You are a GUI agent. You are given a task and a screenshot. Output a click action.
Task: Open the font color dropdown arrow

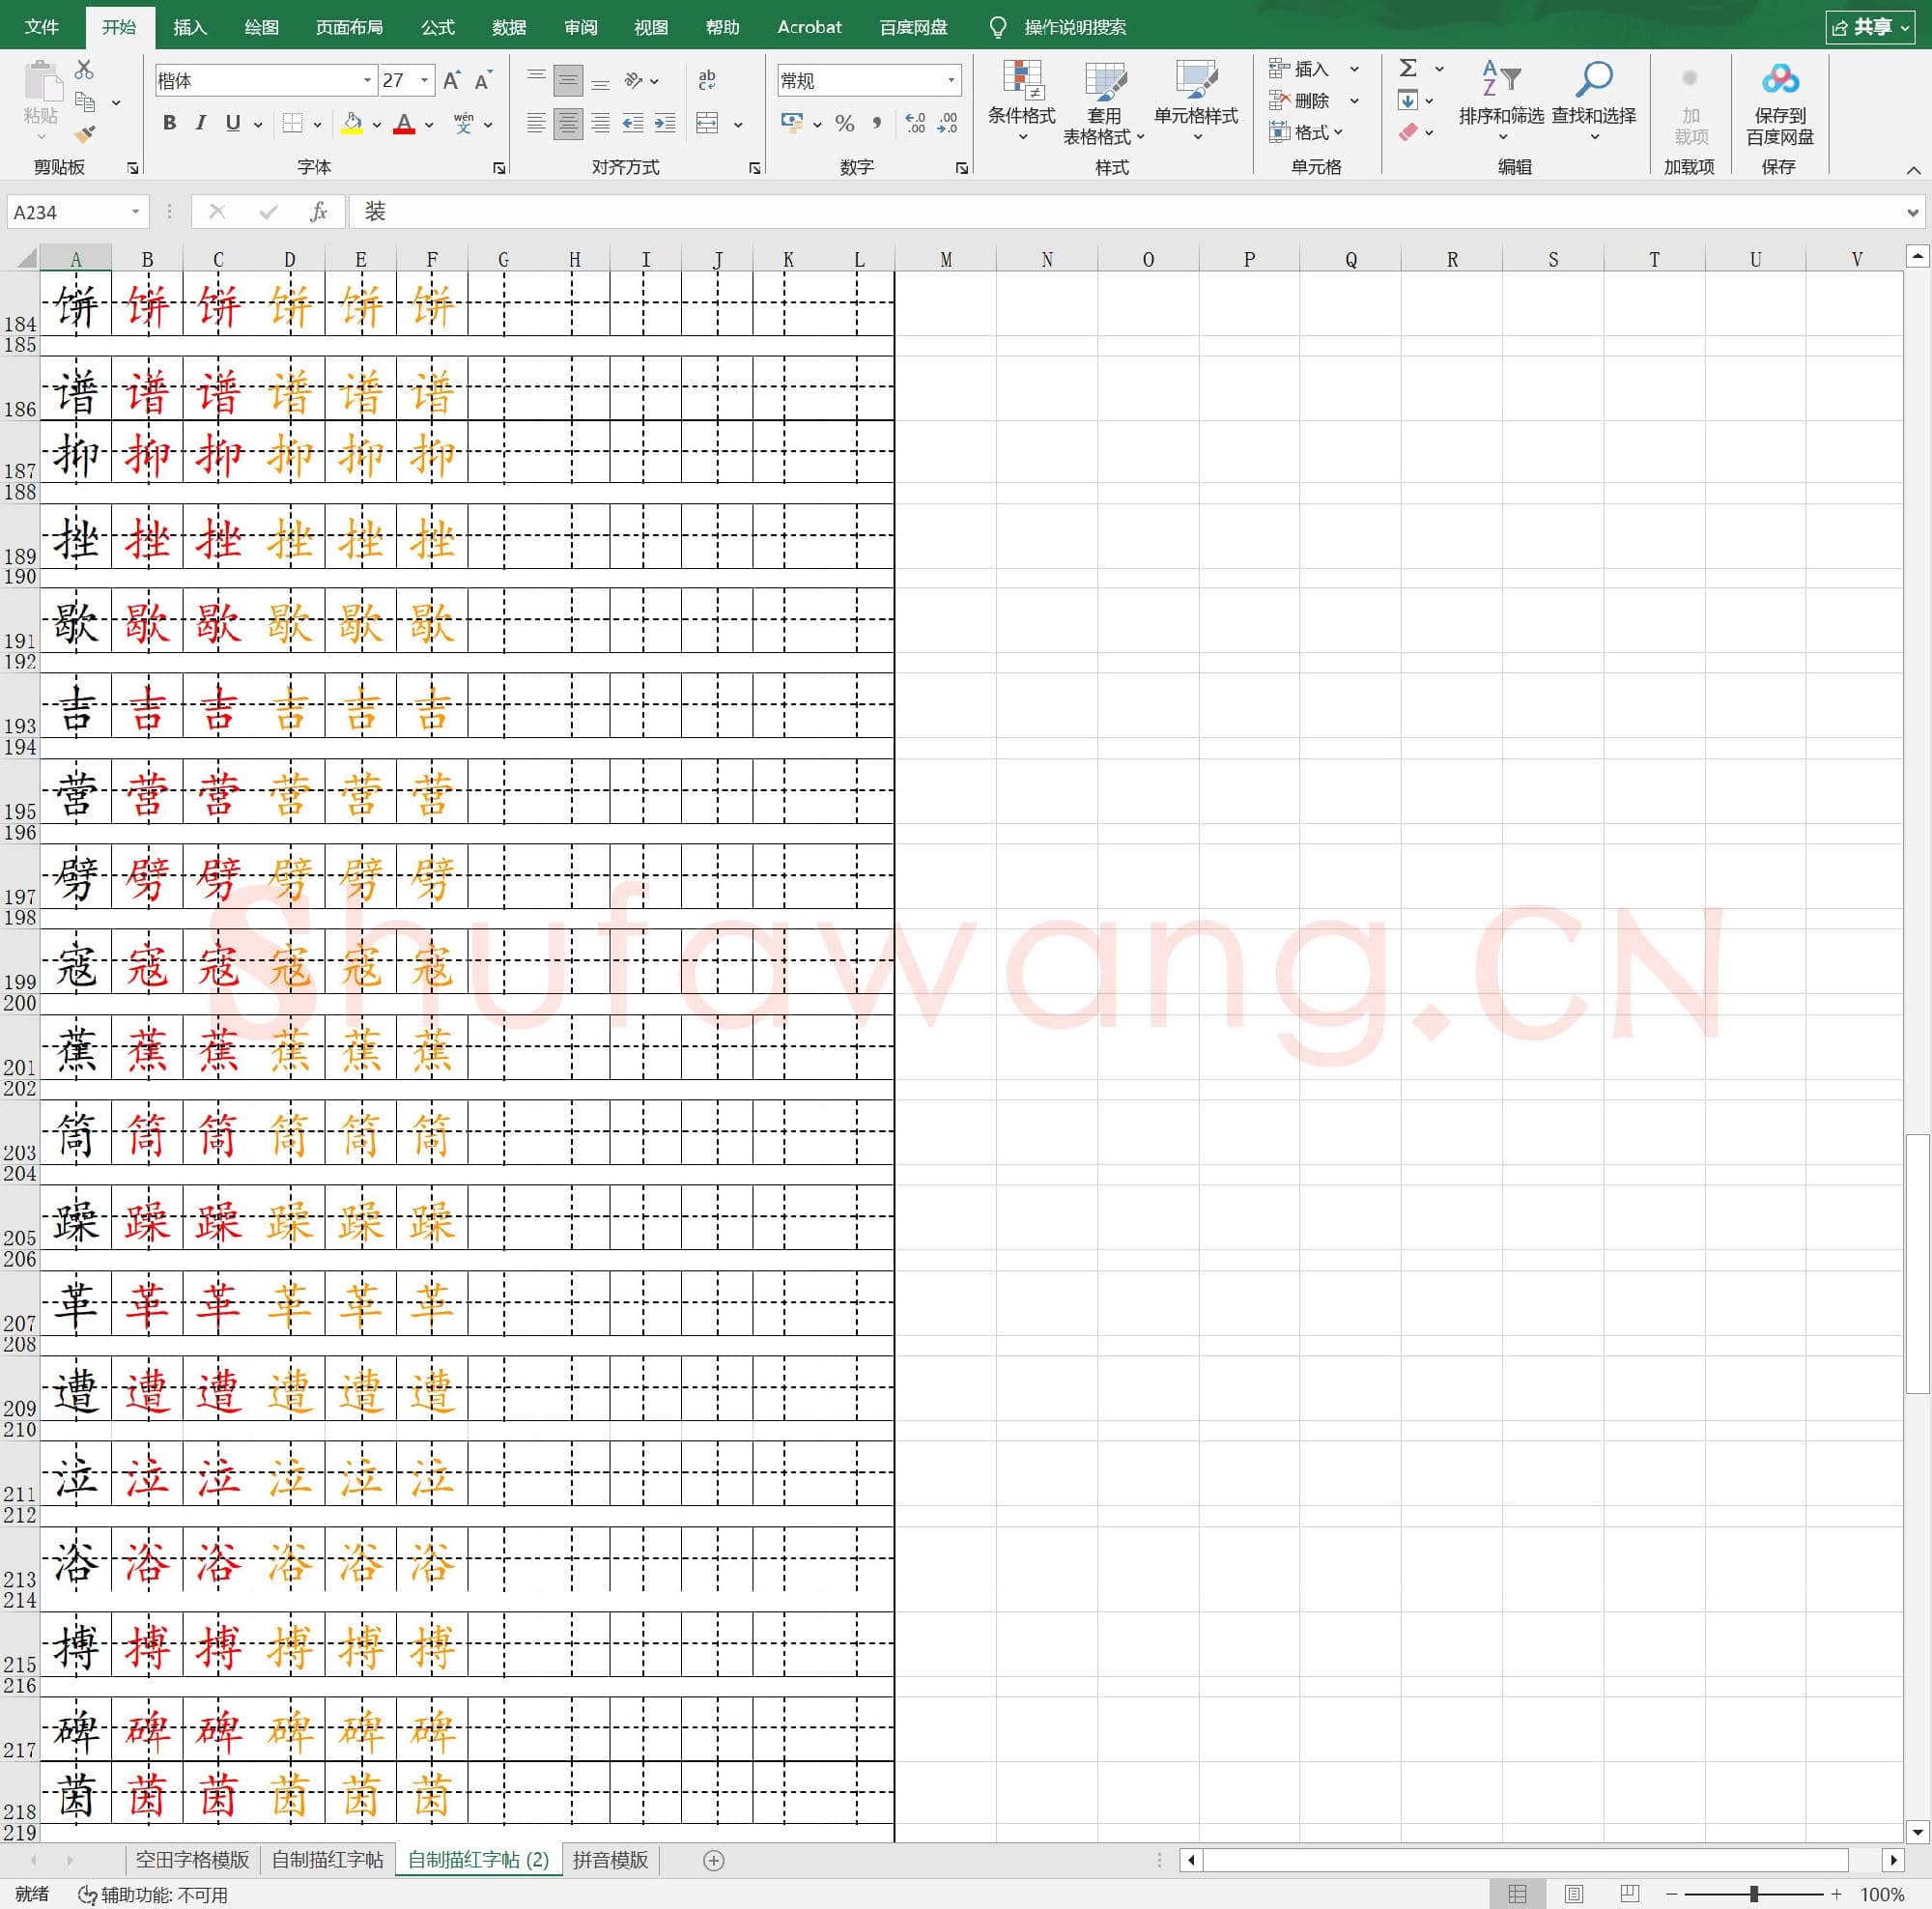[x=429, y=125]
